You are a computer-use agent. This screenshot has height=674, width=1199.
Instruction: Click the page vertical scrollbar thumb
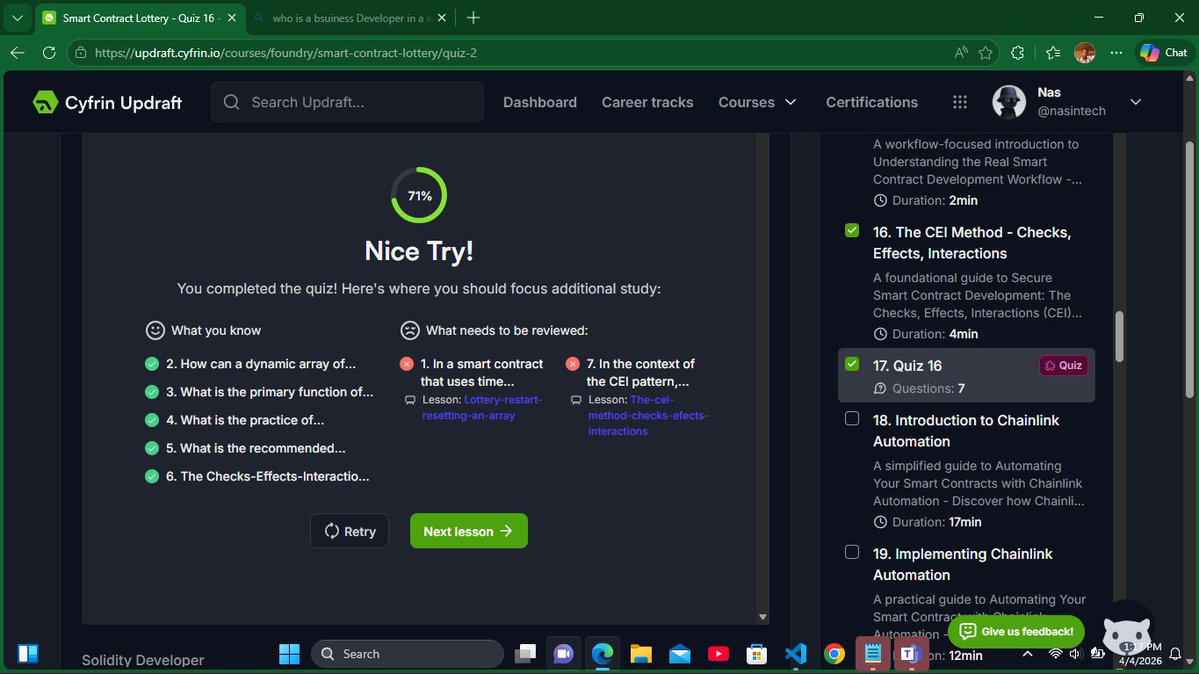point(1189,269)
